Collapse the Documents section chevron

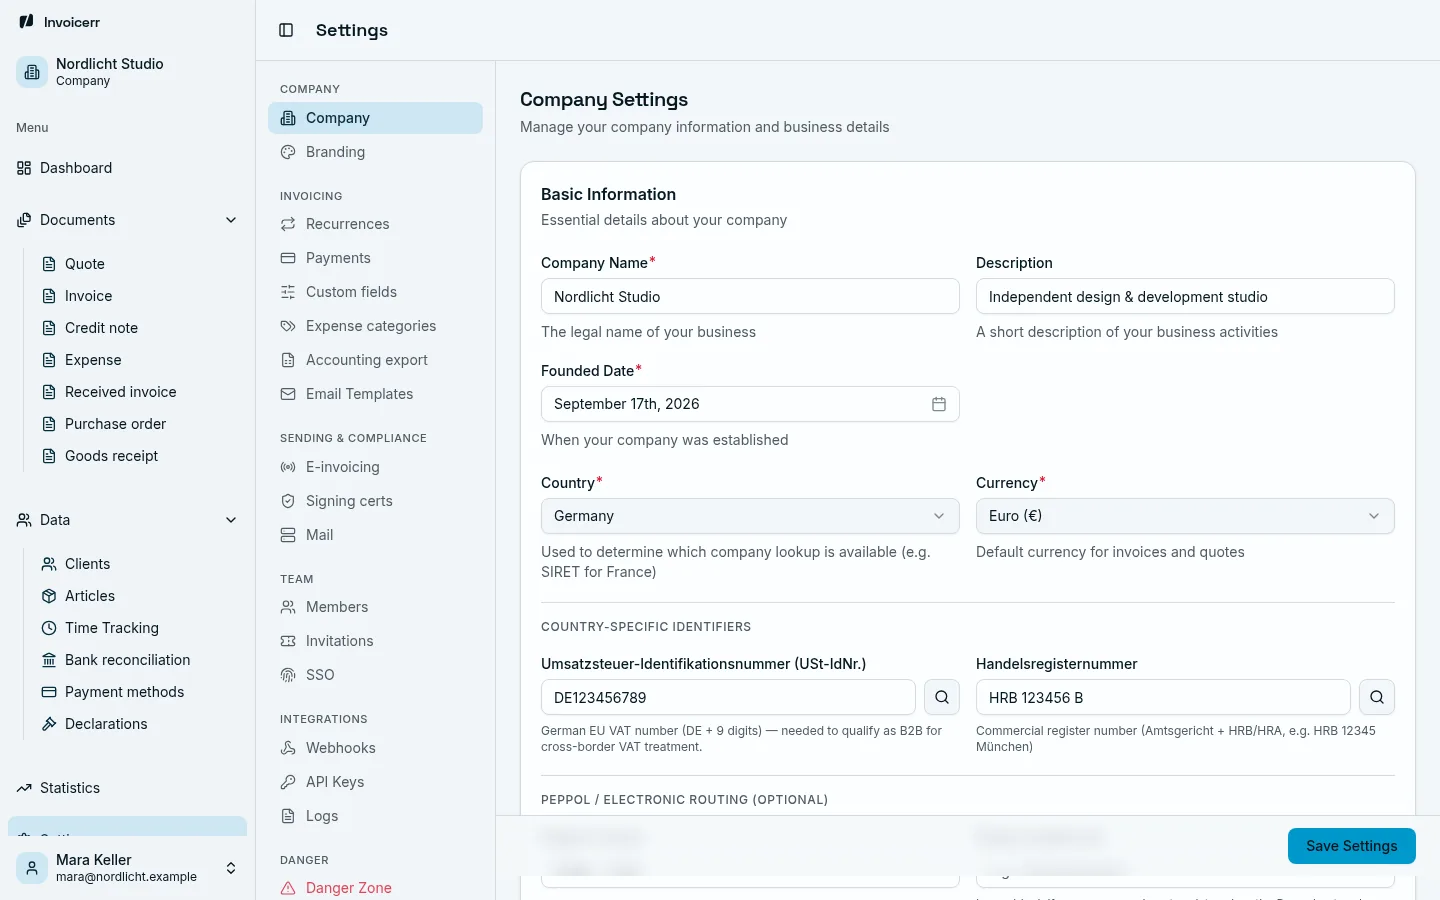tap(231, 220)
